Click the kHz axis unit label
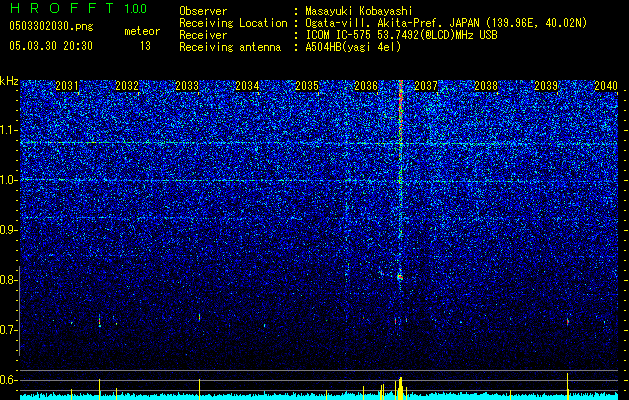Viewport: 629px width, 400px height. click(x=9, y=81)
